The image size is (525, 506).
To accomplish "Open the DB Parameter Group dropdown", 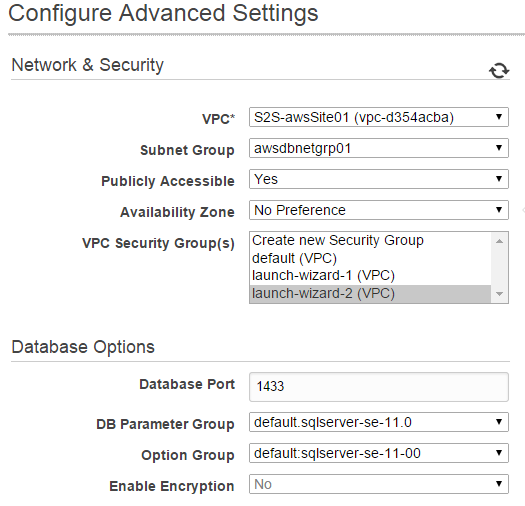I will pos(379,422).
